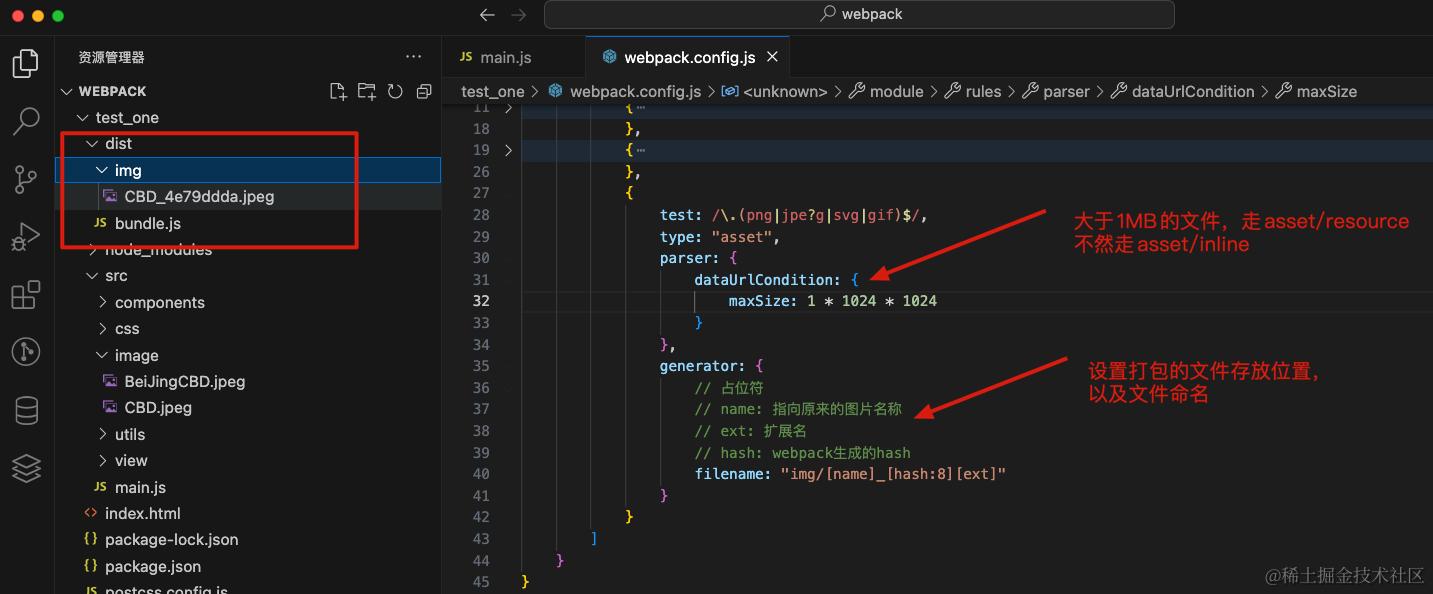Open the Git graph icon in activity bar

[x=26, y=352]
